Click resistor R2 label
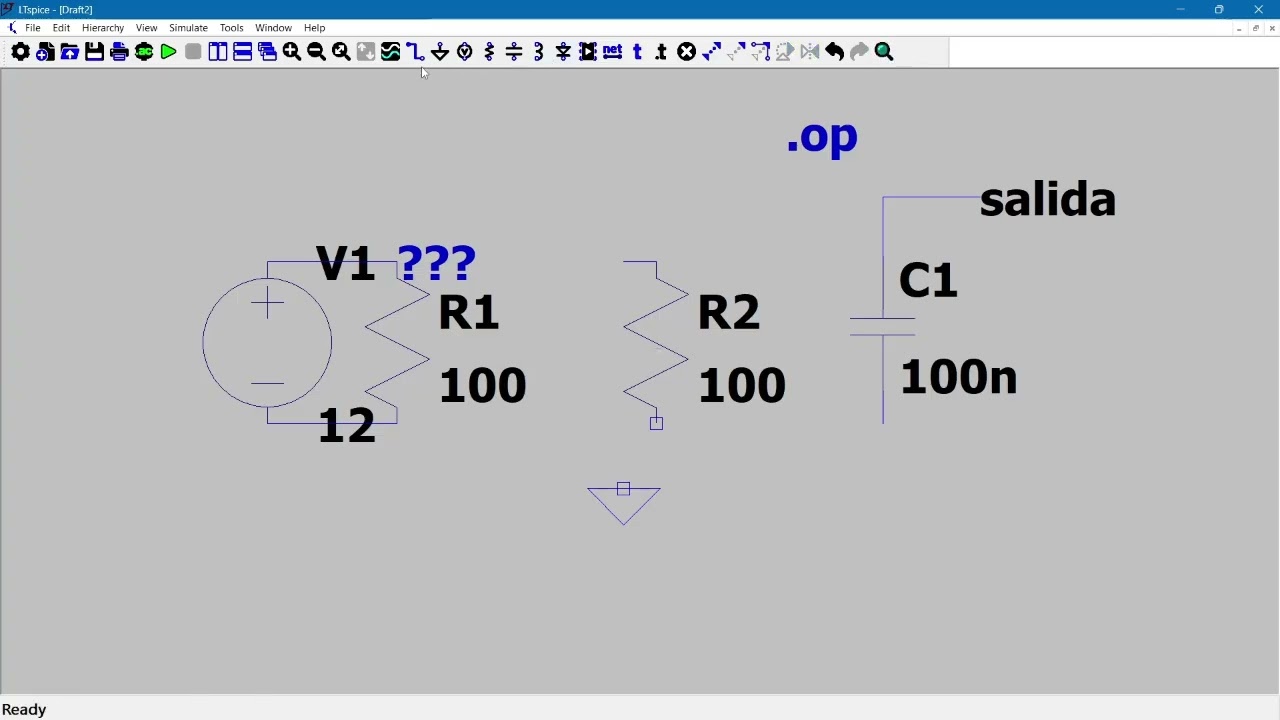The height and width of the screenshot is (720, 1280). [729, 313]
